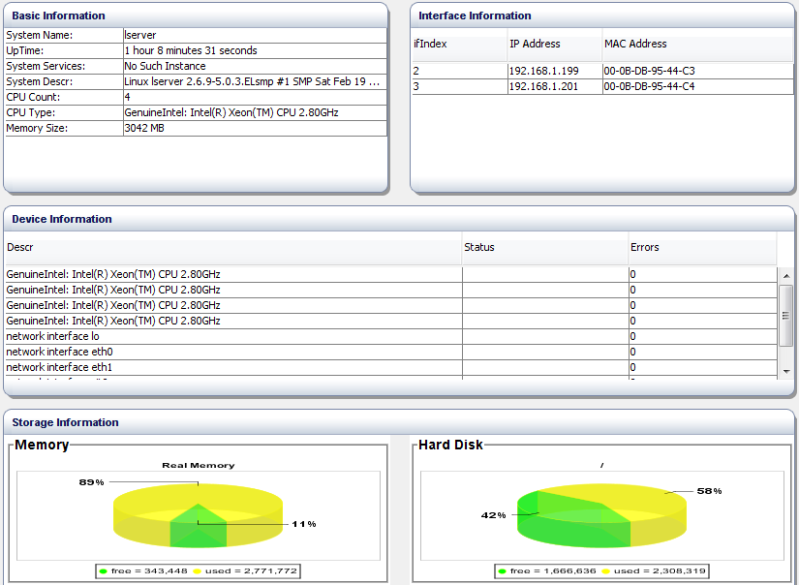The height and width of the screenshot is (585, 799).
Task: Click green free legend dot under Memory chart
Action: pyautogui.click(x=103, y=571)
